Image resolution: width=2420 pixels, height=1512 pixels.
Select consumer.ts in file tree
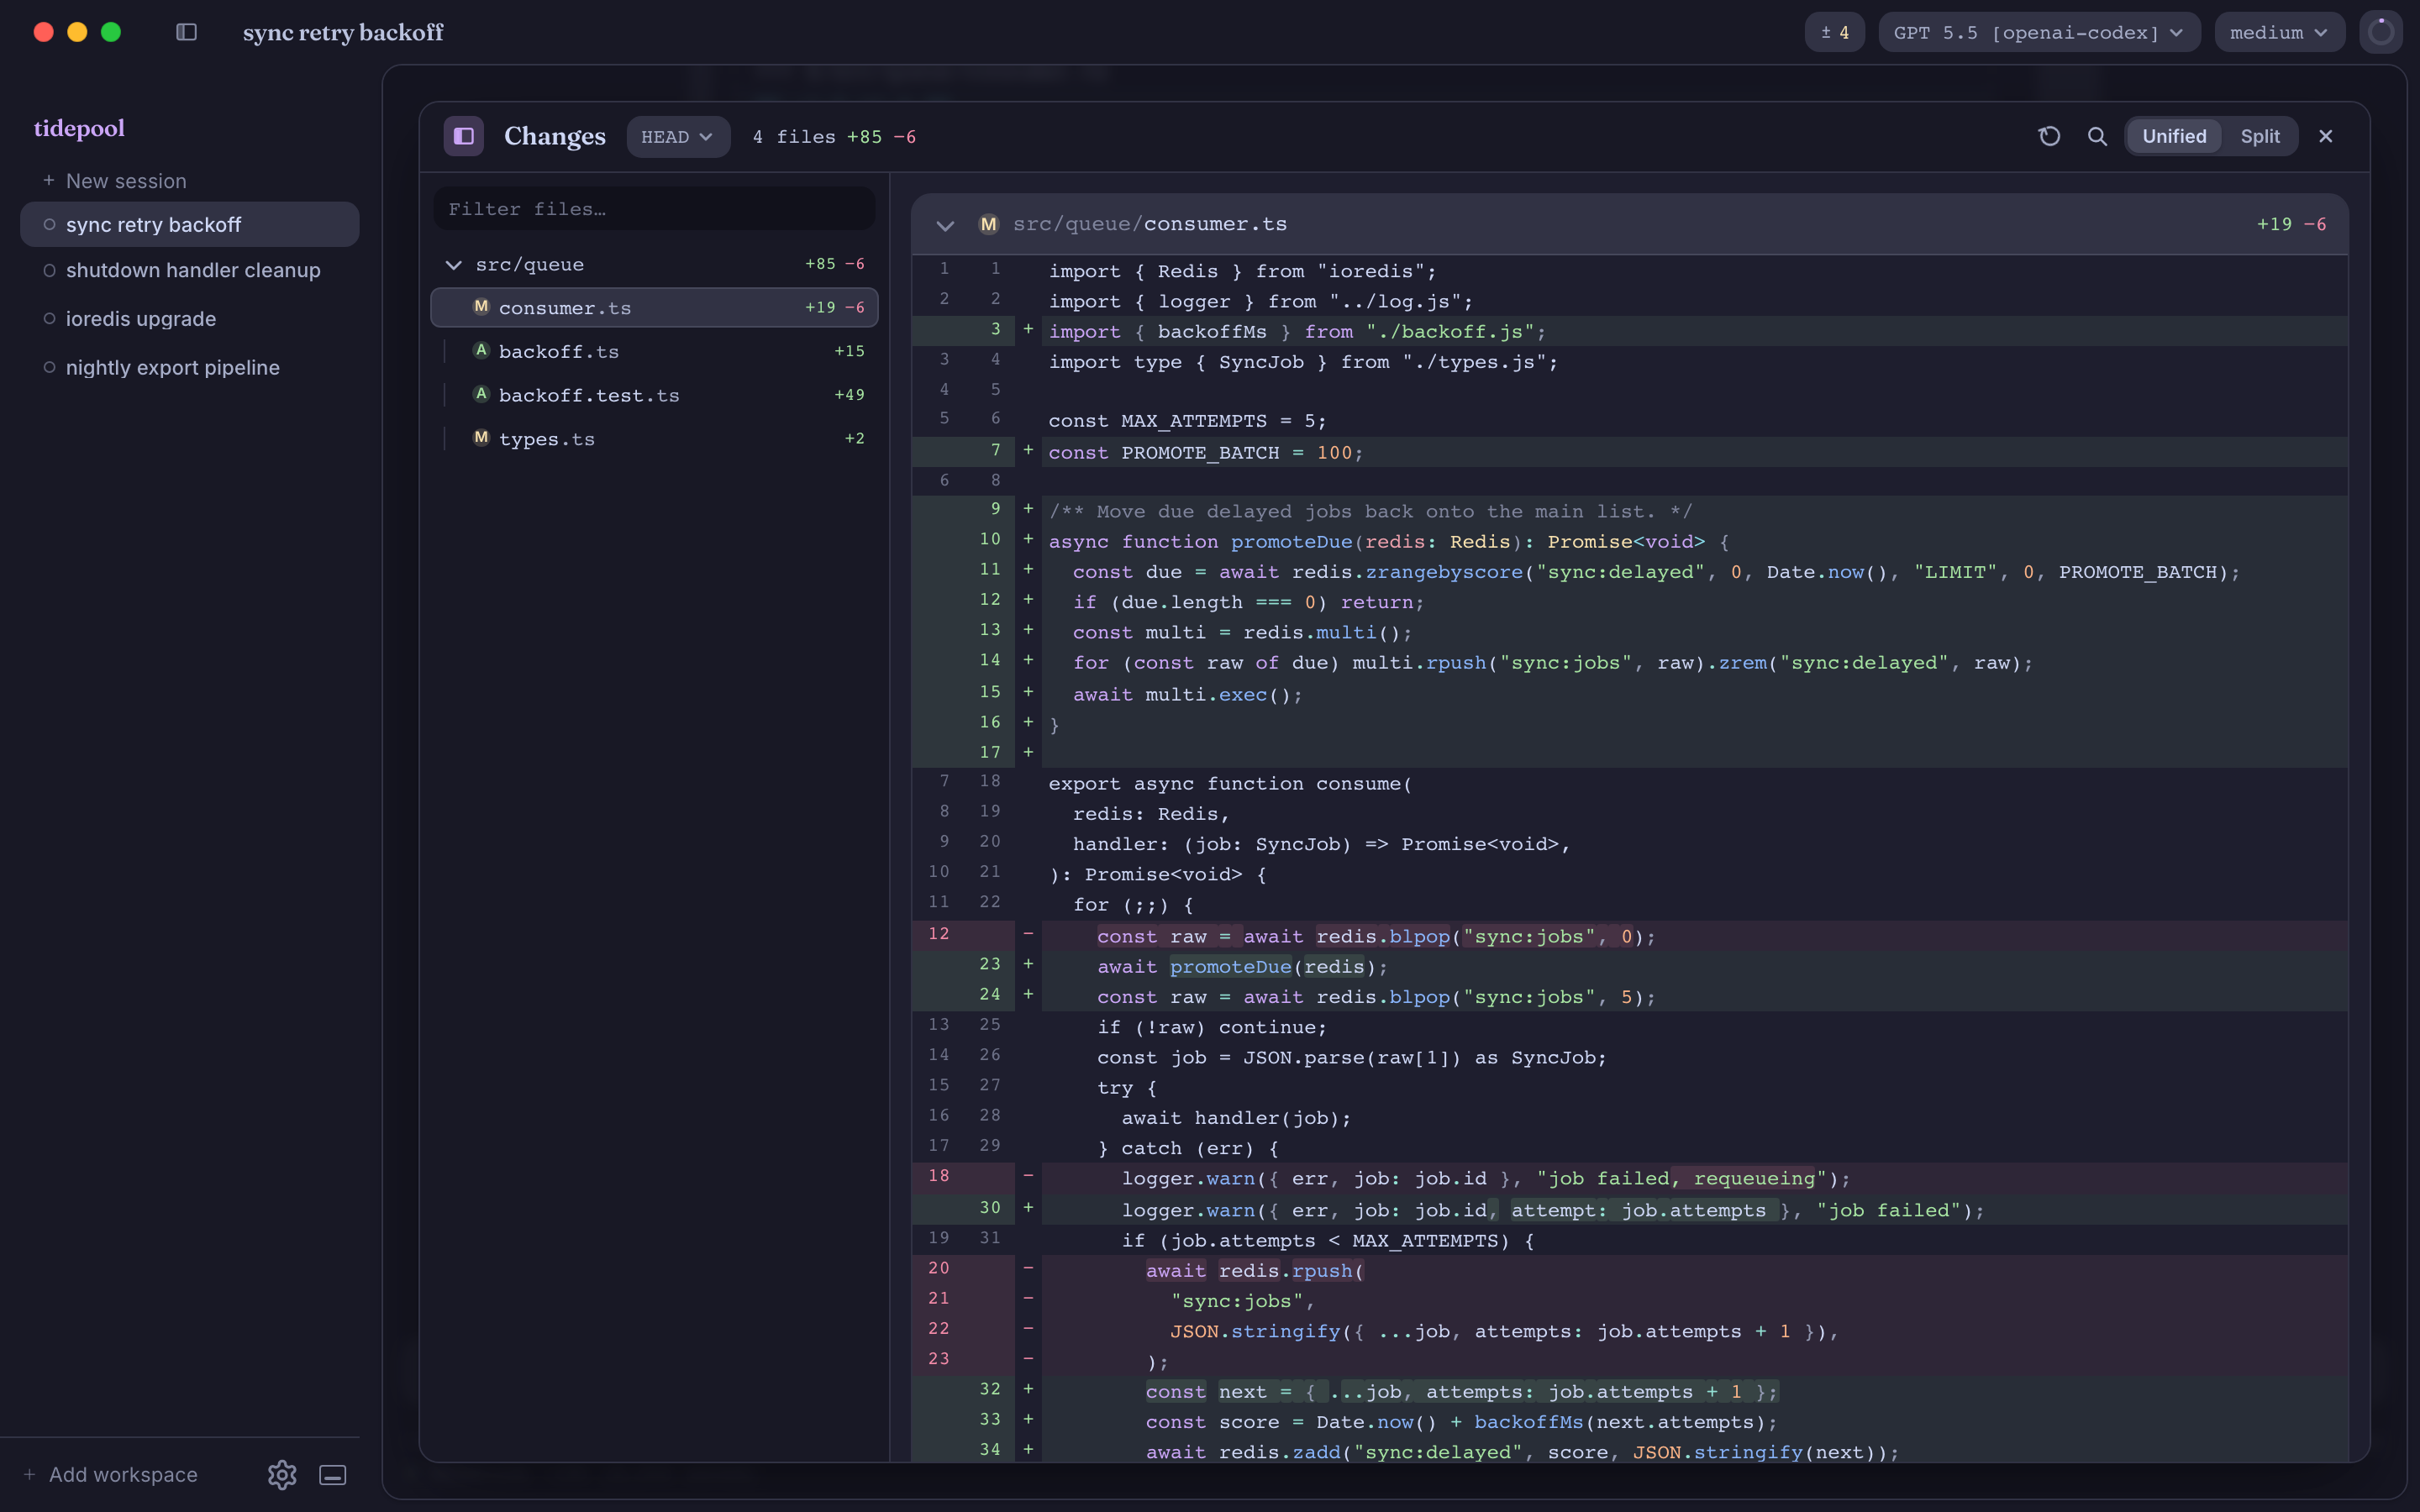pyautogui.click(x=654, y=307)
